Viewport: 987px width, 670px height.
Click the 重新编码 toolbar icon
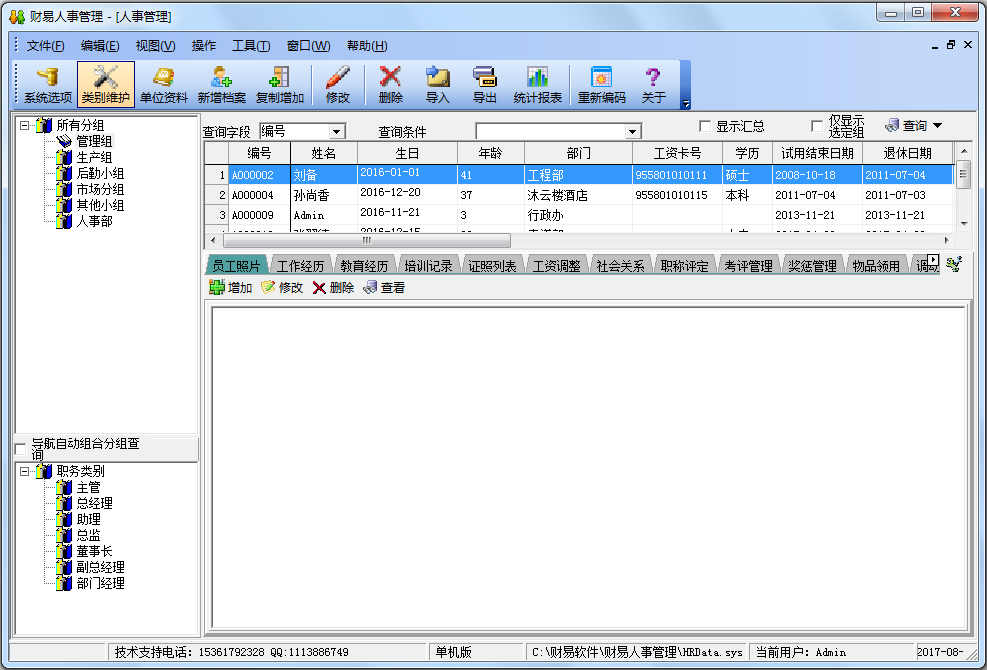pos(601,85)
